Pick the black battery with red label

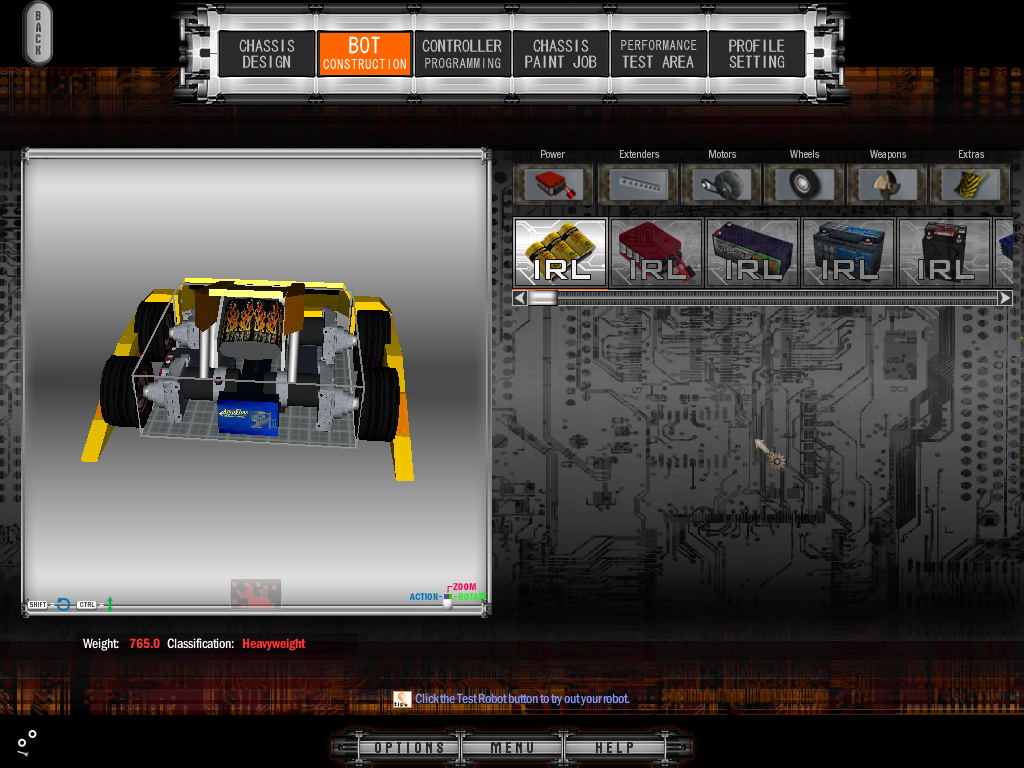(944, 253)
